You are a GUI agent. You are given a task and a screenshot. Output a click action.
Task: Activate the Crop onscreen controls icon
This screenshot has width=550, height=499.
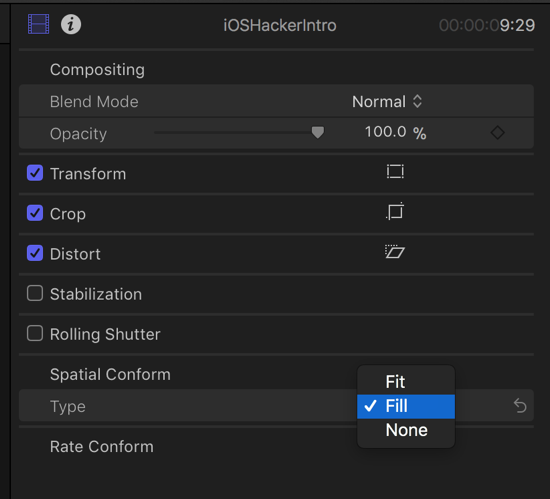click(395, 211)
